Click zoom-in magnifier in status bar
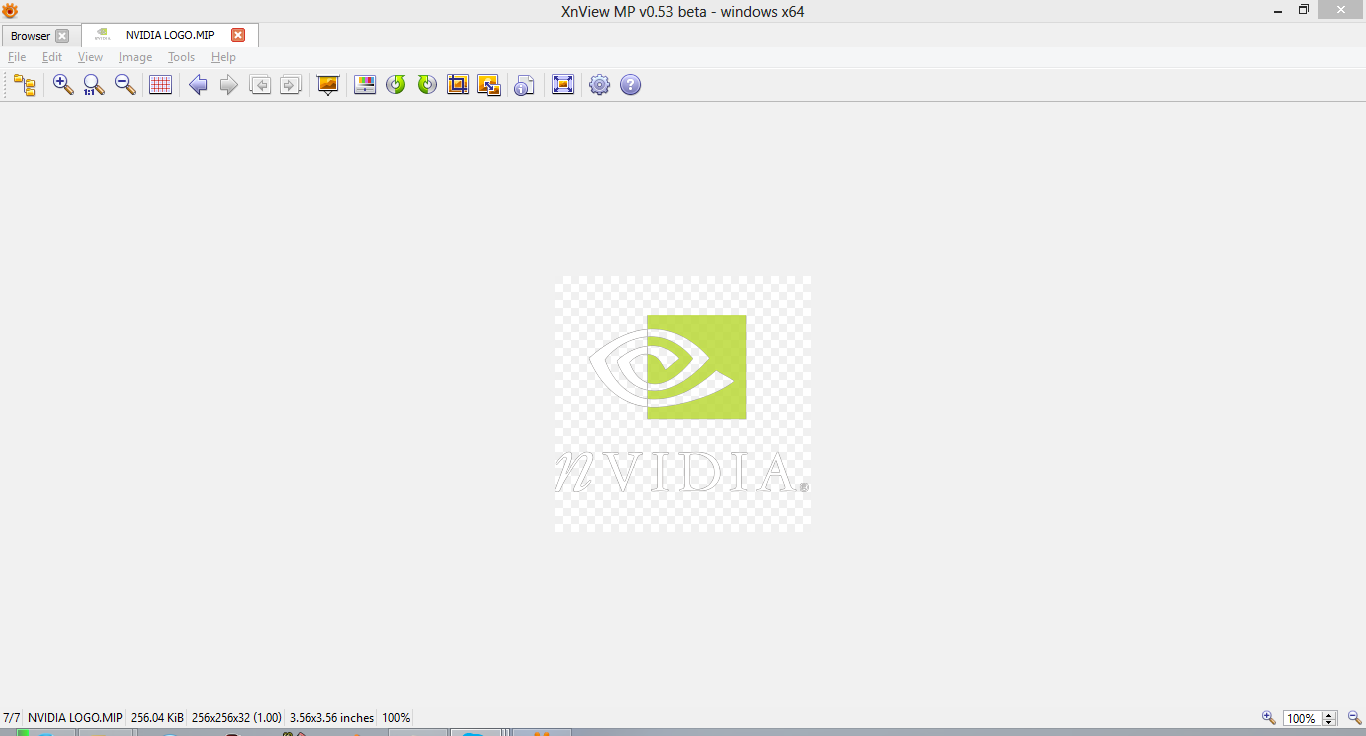Viewport: 1366px width, 736px height. coord(1268,717)
